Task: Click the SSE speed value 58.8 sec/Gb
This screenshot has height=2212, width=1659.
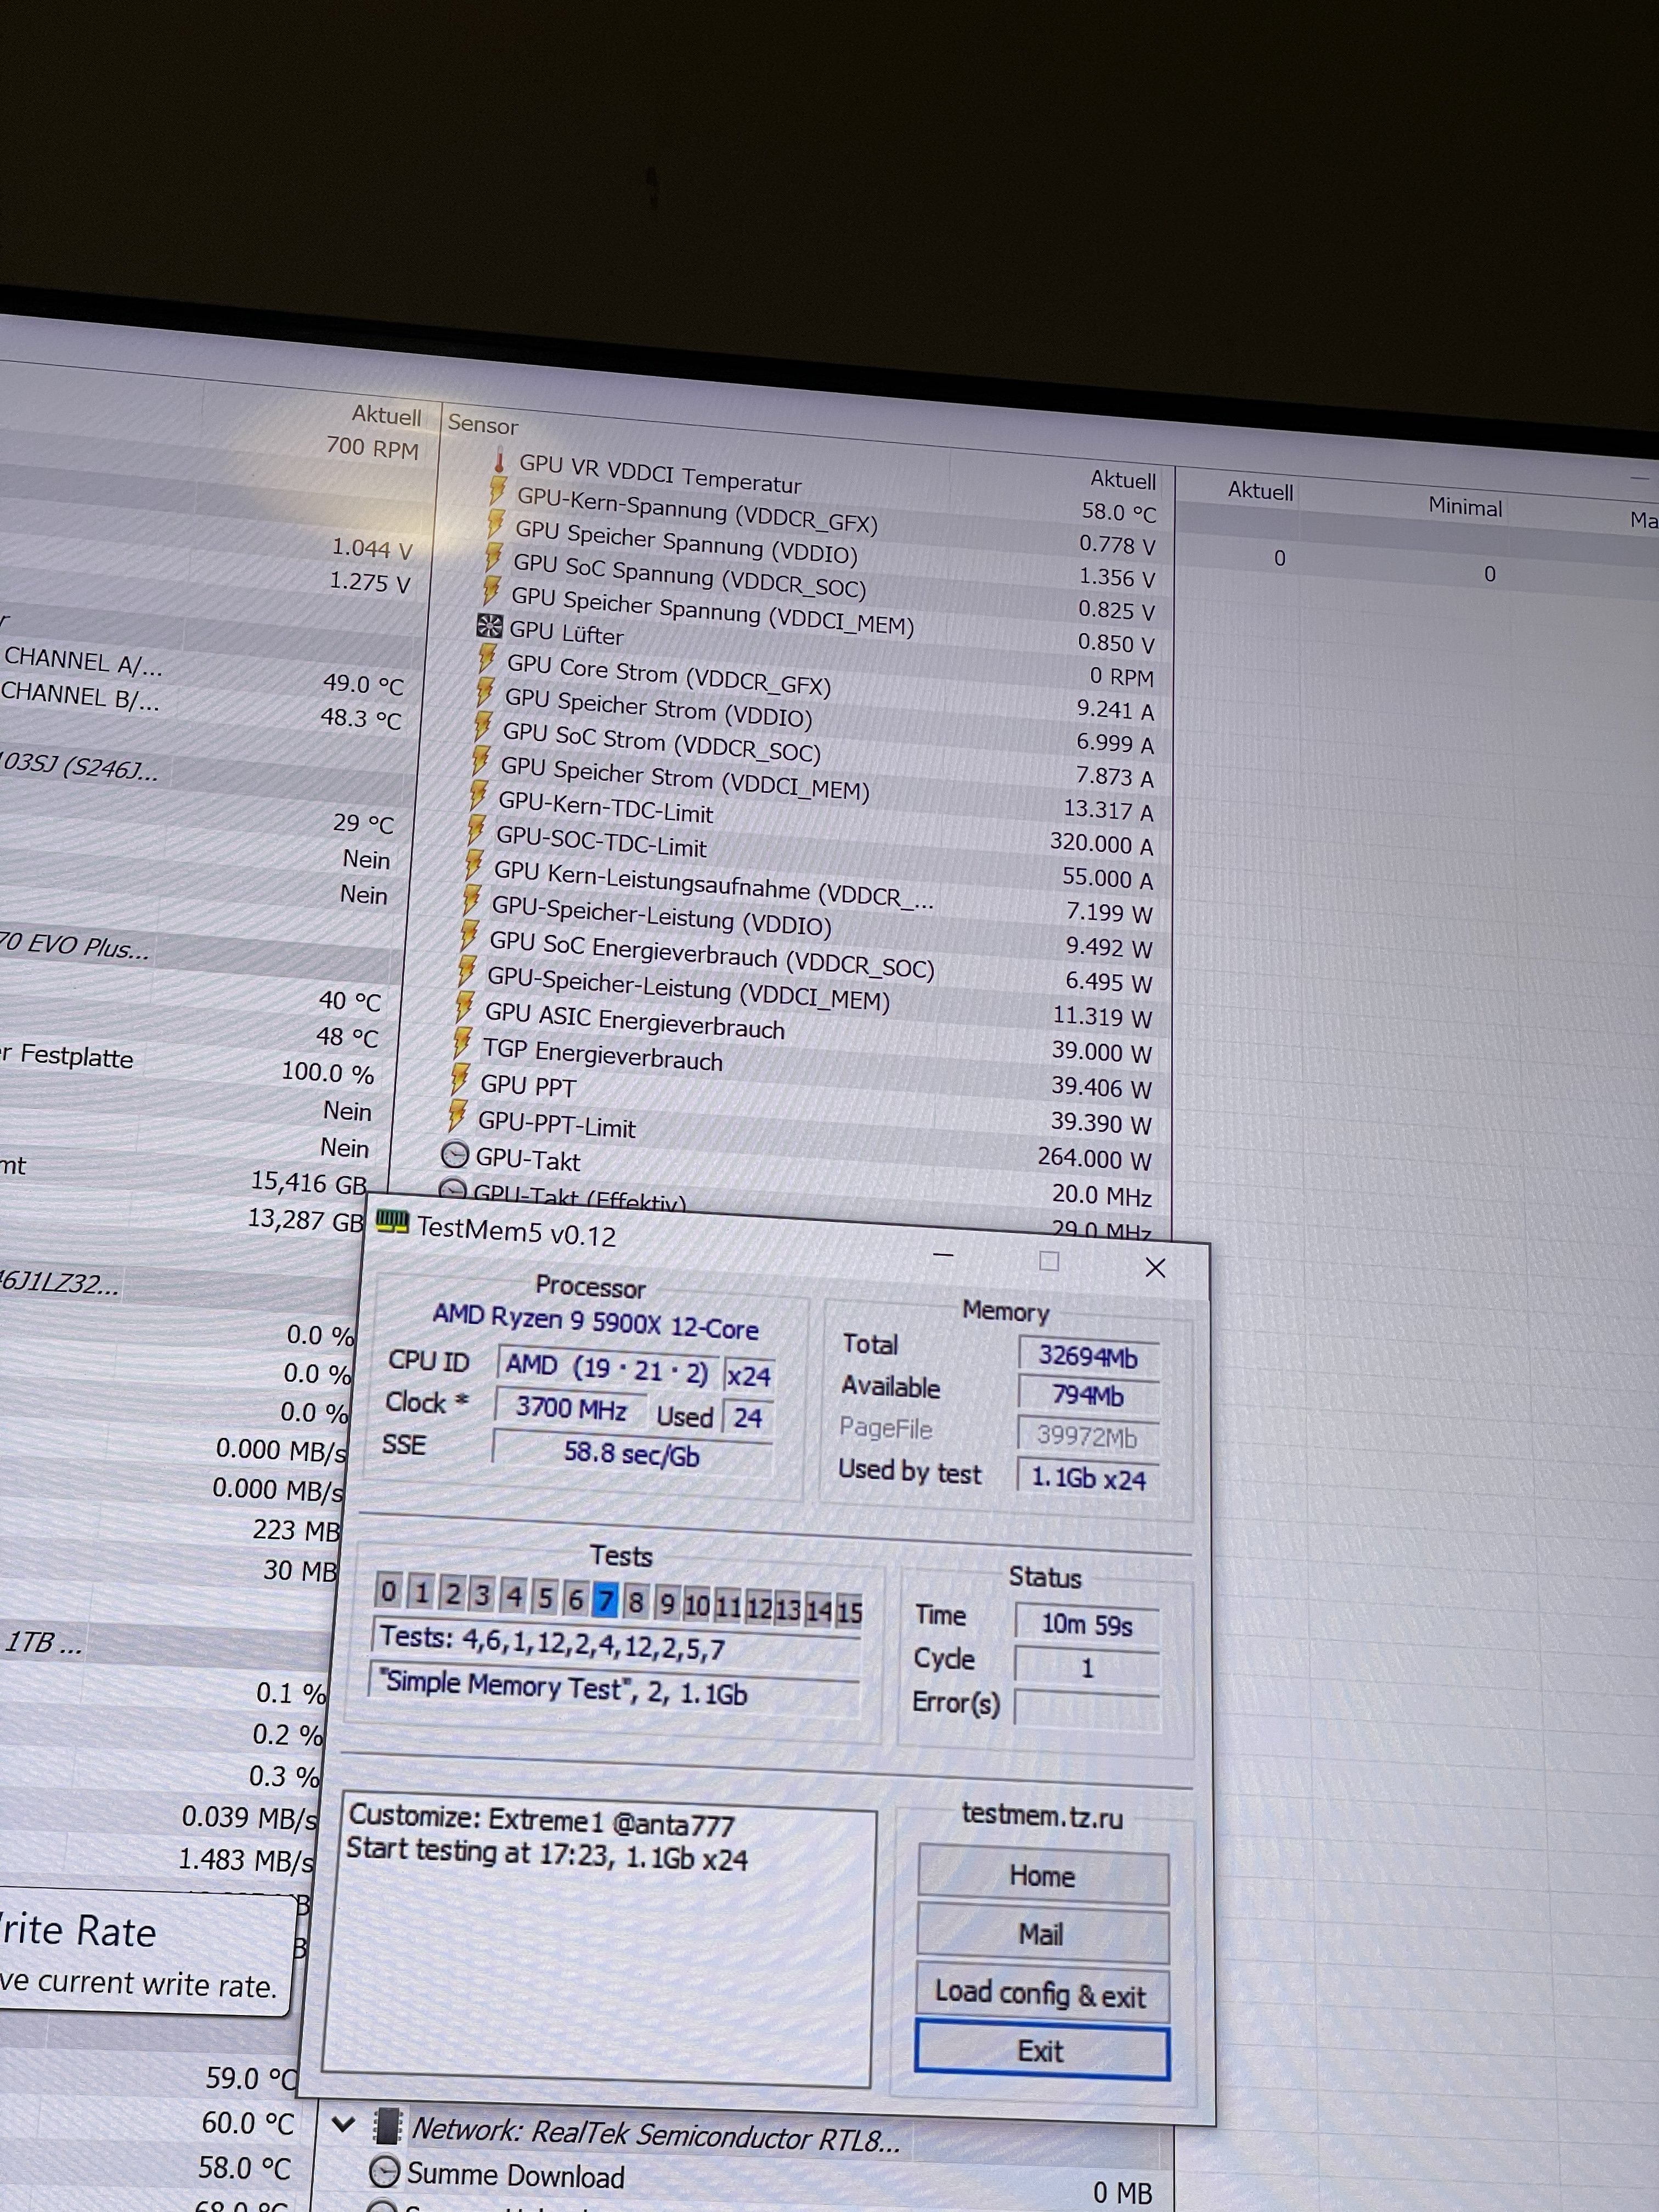Action: point(632,1453)
